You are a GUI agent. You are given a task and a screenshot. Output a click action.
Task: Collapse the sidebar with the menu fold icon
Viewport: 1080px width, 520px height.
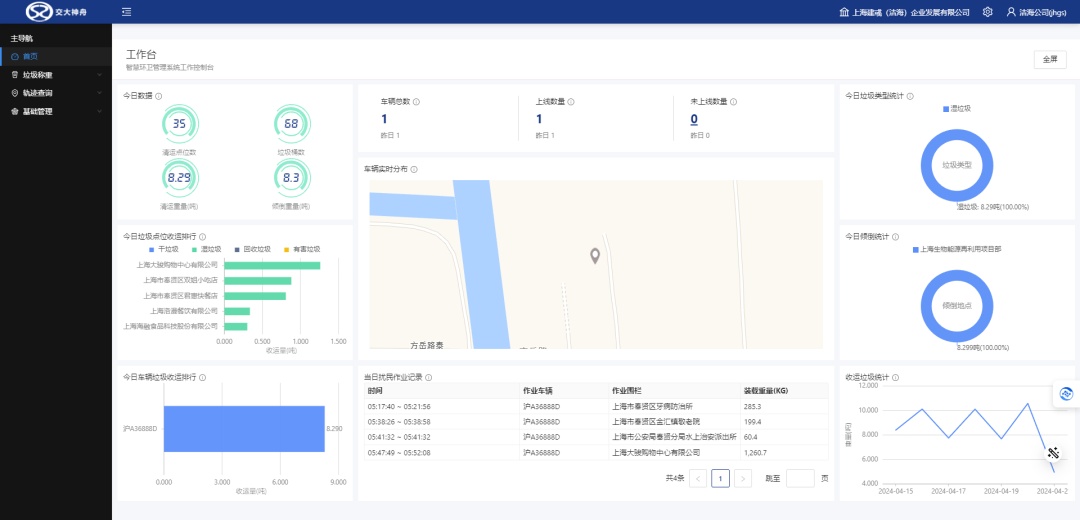point(126,12)
